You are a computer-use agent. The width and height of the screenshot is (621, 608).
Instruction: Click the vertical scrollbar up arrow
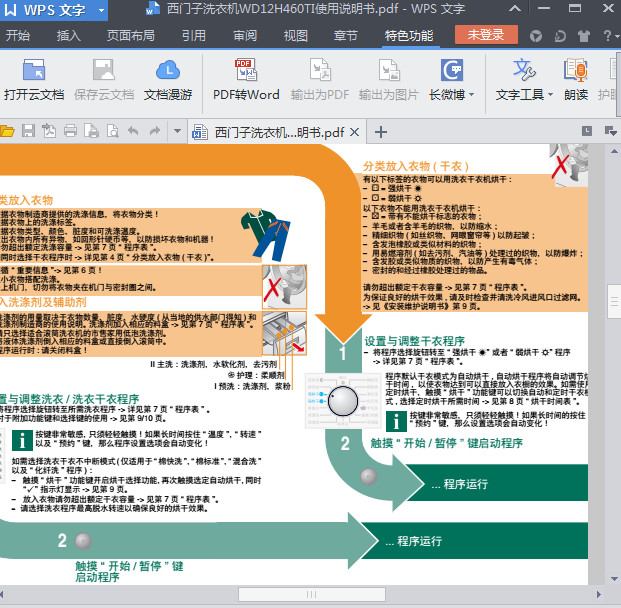point(614,151)
